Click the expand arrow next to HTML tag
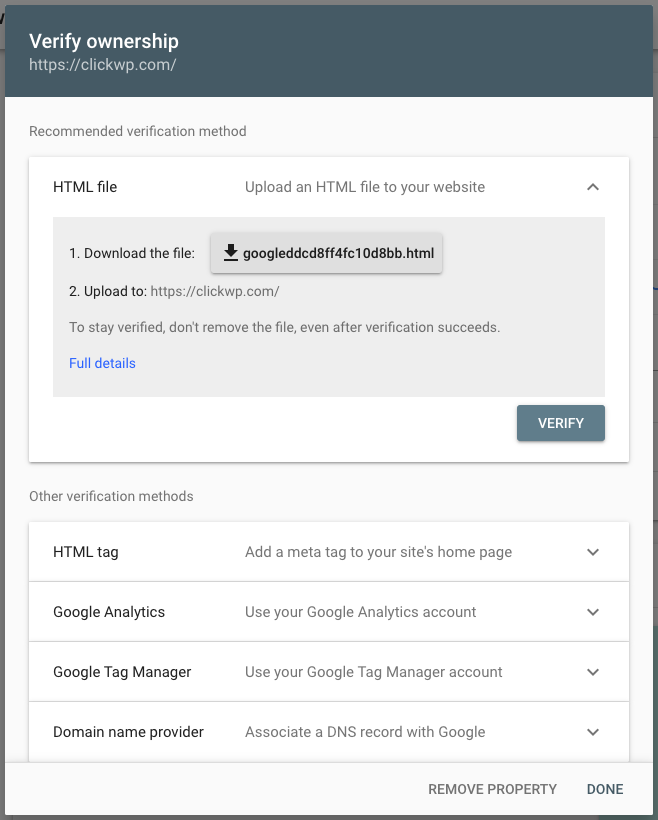This screenshot has width=658, height=820. point(592,551)
